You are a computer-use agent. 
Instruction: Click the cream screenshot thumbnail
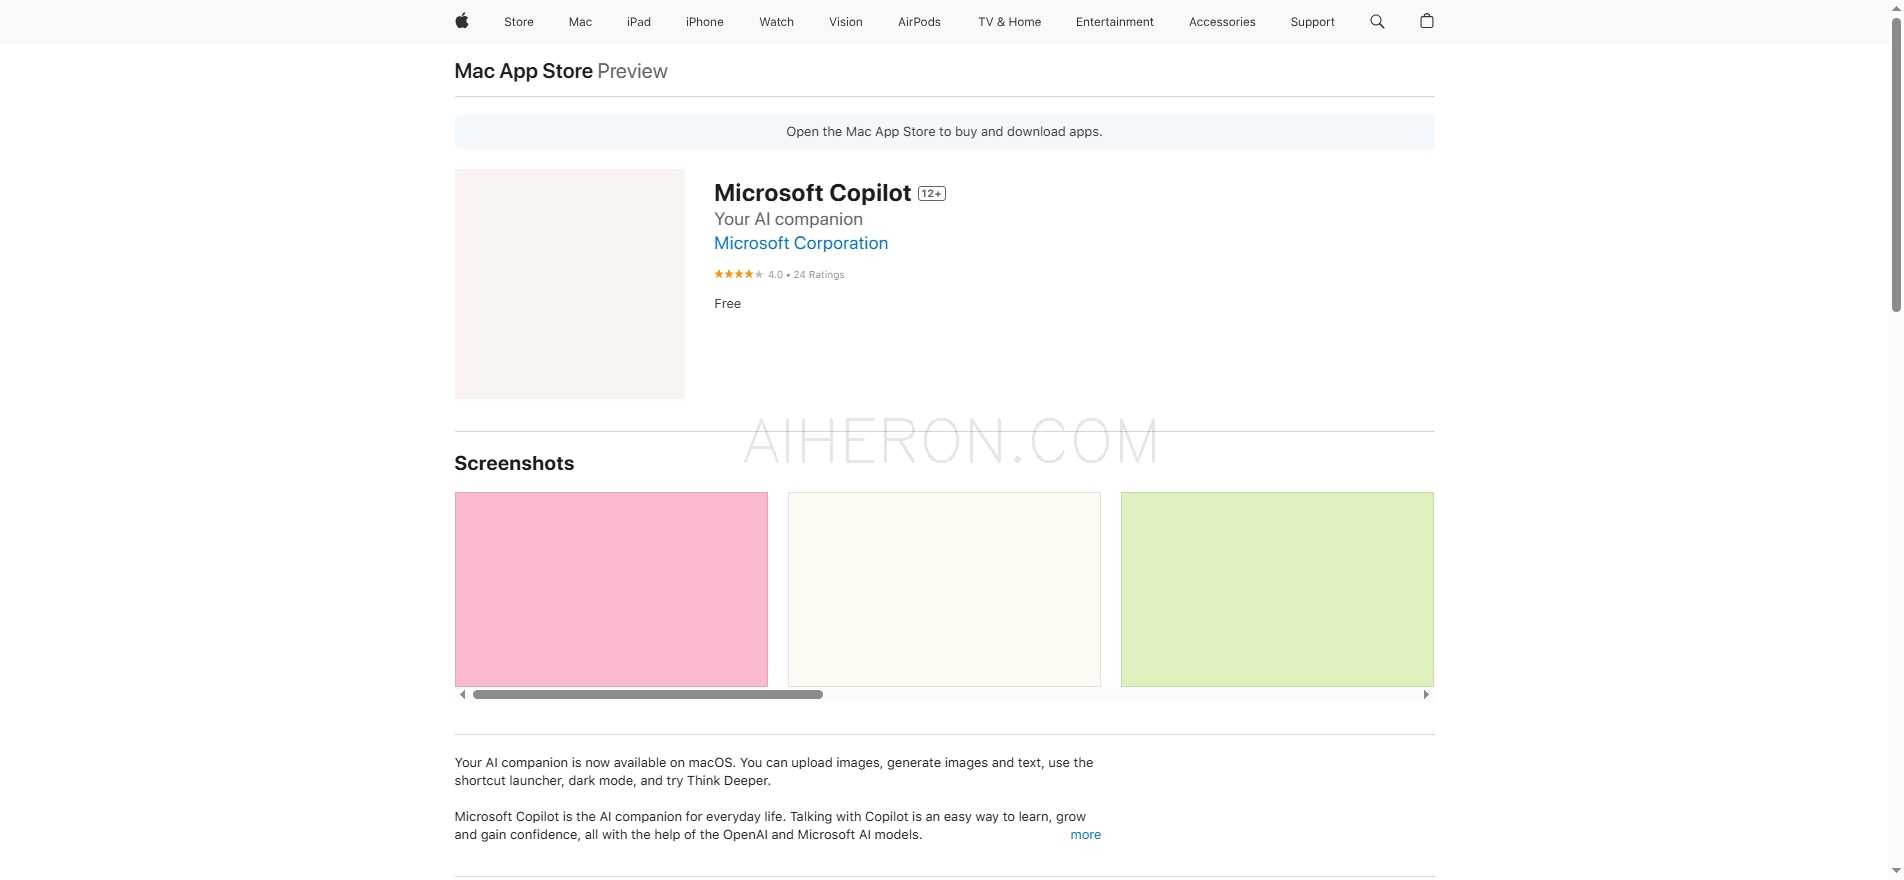point(944,589)
